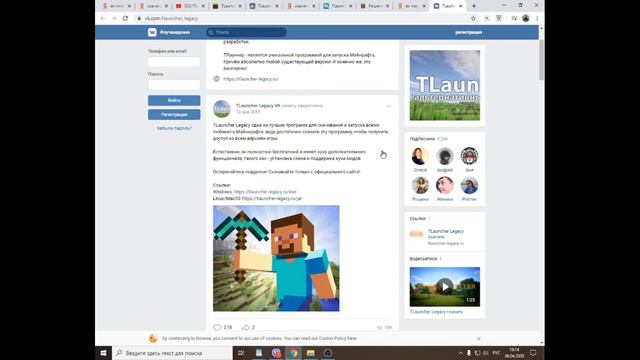The image size is (640, 360).
Task: Click the browser forward arrow
Action: (114, 18)
